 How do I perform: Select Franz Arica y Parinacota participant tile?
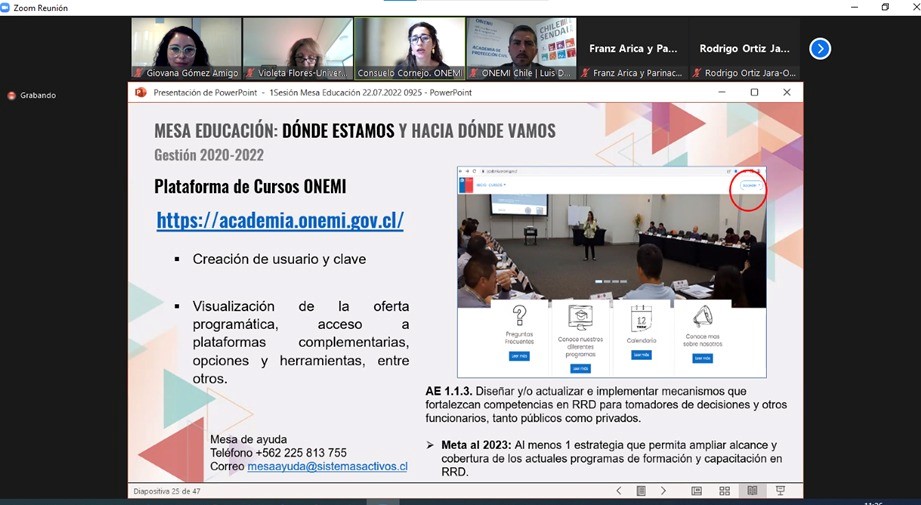633,48
